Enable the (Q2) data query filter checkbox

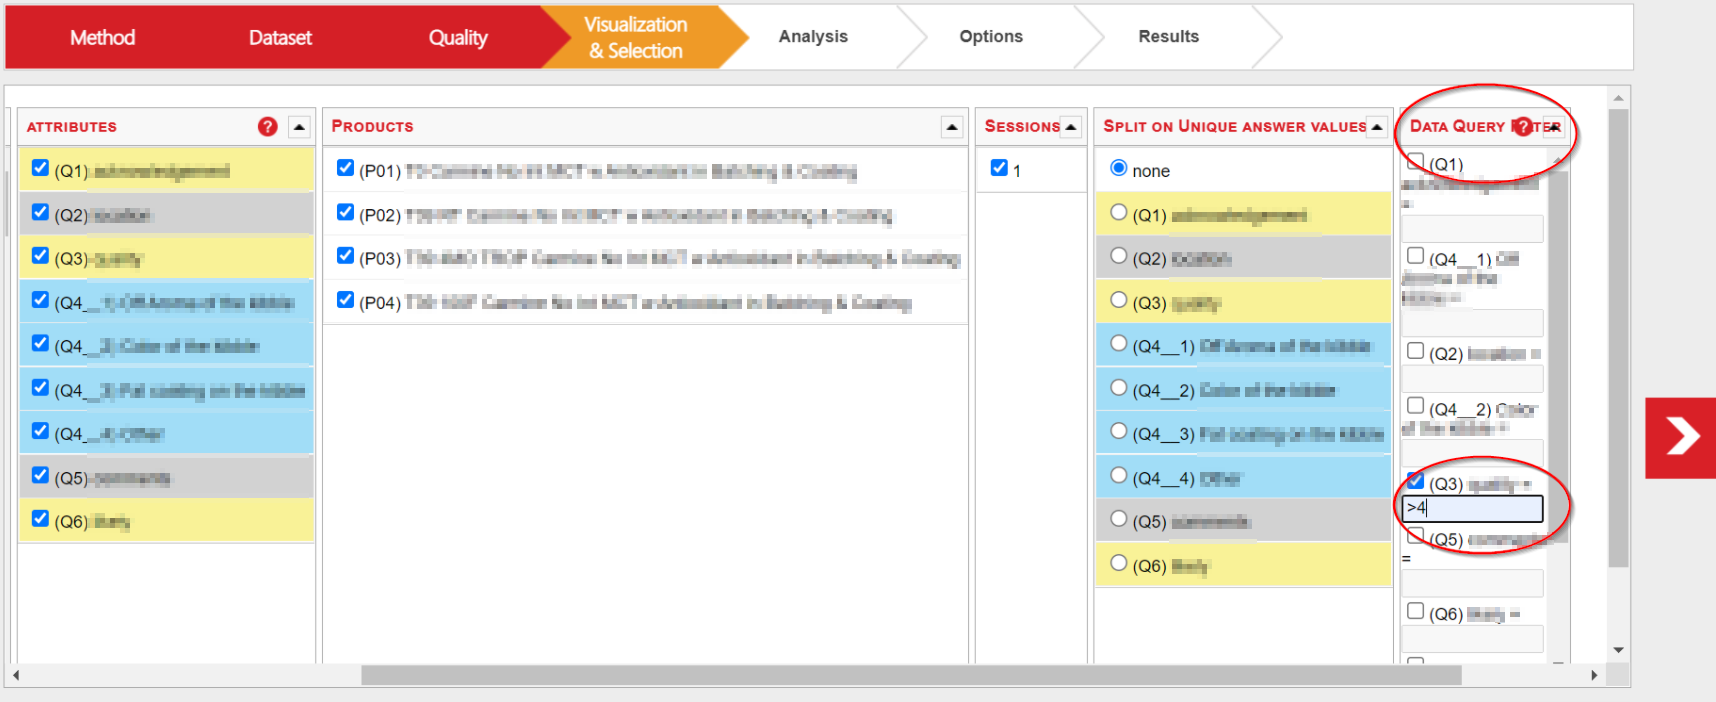(1415, 351)
